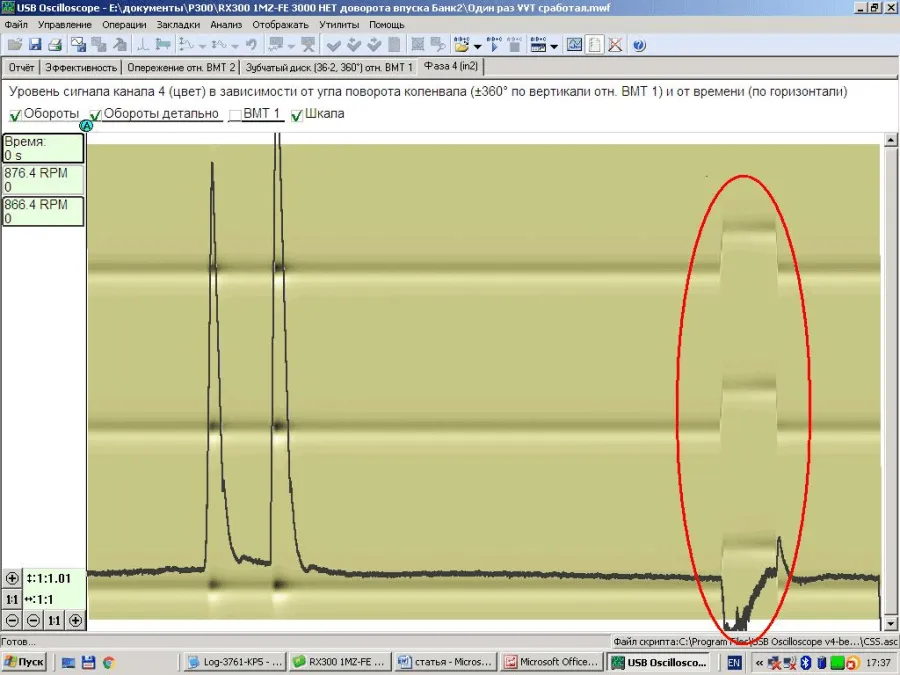Viewport: 900px width, 675px height.
Task: Click the Open file folder icon
Action: pyautogui.click(x=15, y=44)
